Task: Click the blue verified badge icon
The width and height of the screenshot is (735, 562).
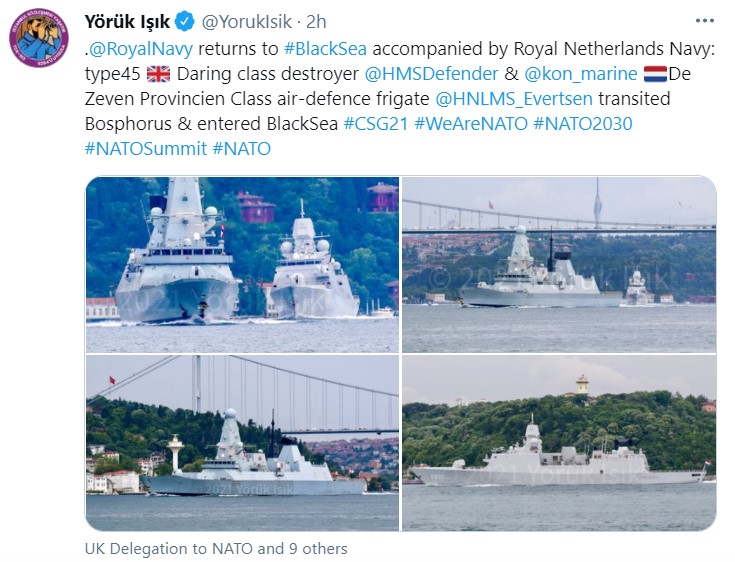Action: click(185, 22)
